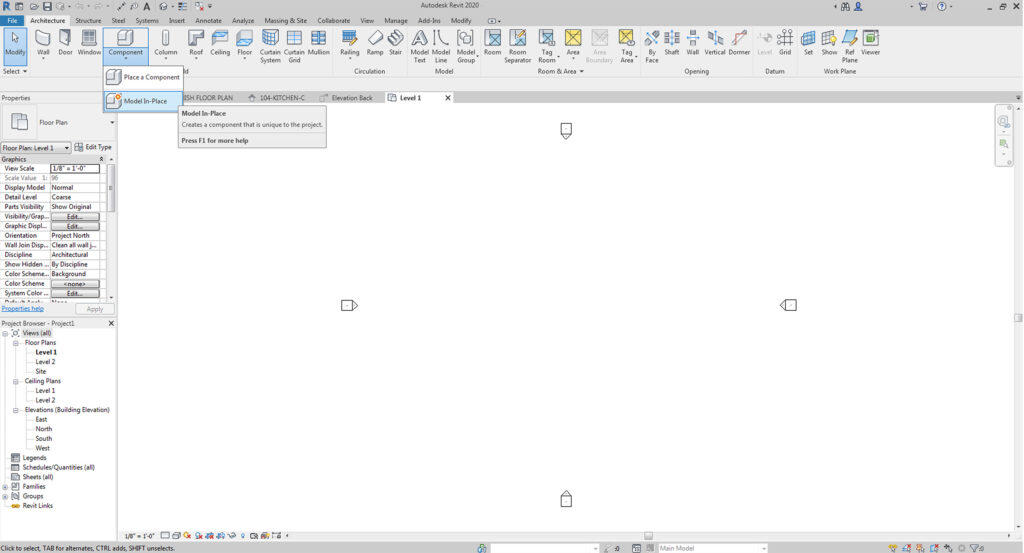Choose Model In-Place from Component menu
This screenshot has width=1024, height=553.
click(x=143, y=101)
